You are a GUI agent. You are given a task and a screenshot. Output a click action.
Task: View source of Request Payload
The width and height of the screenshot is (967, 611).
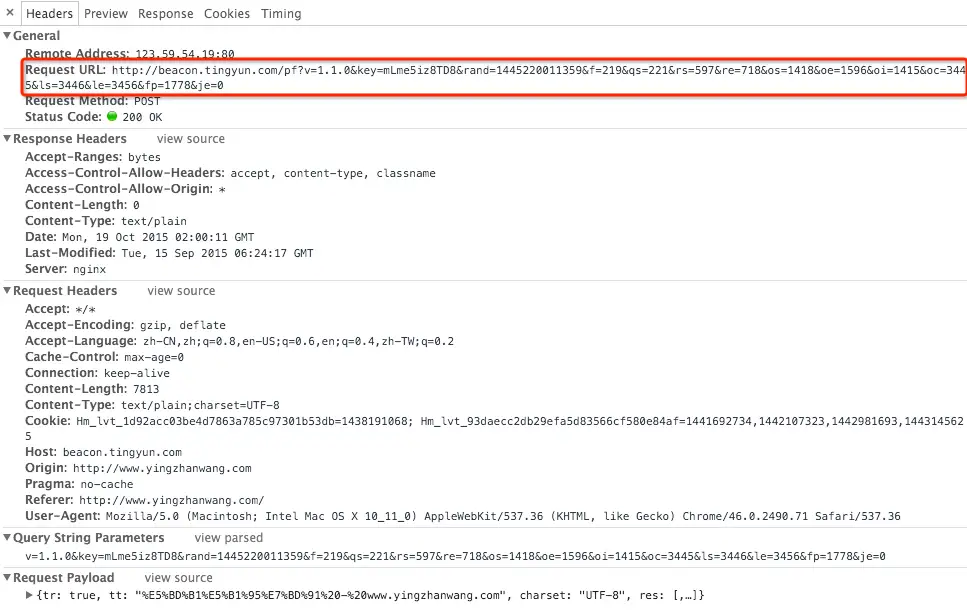coord(178,578)
